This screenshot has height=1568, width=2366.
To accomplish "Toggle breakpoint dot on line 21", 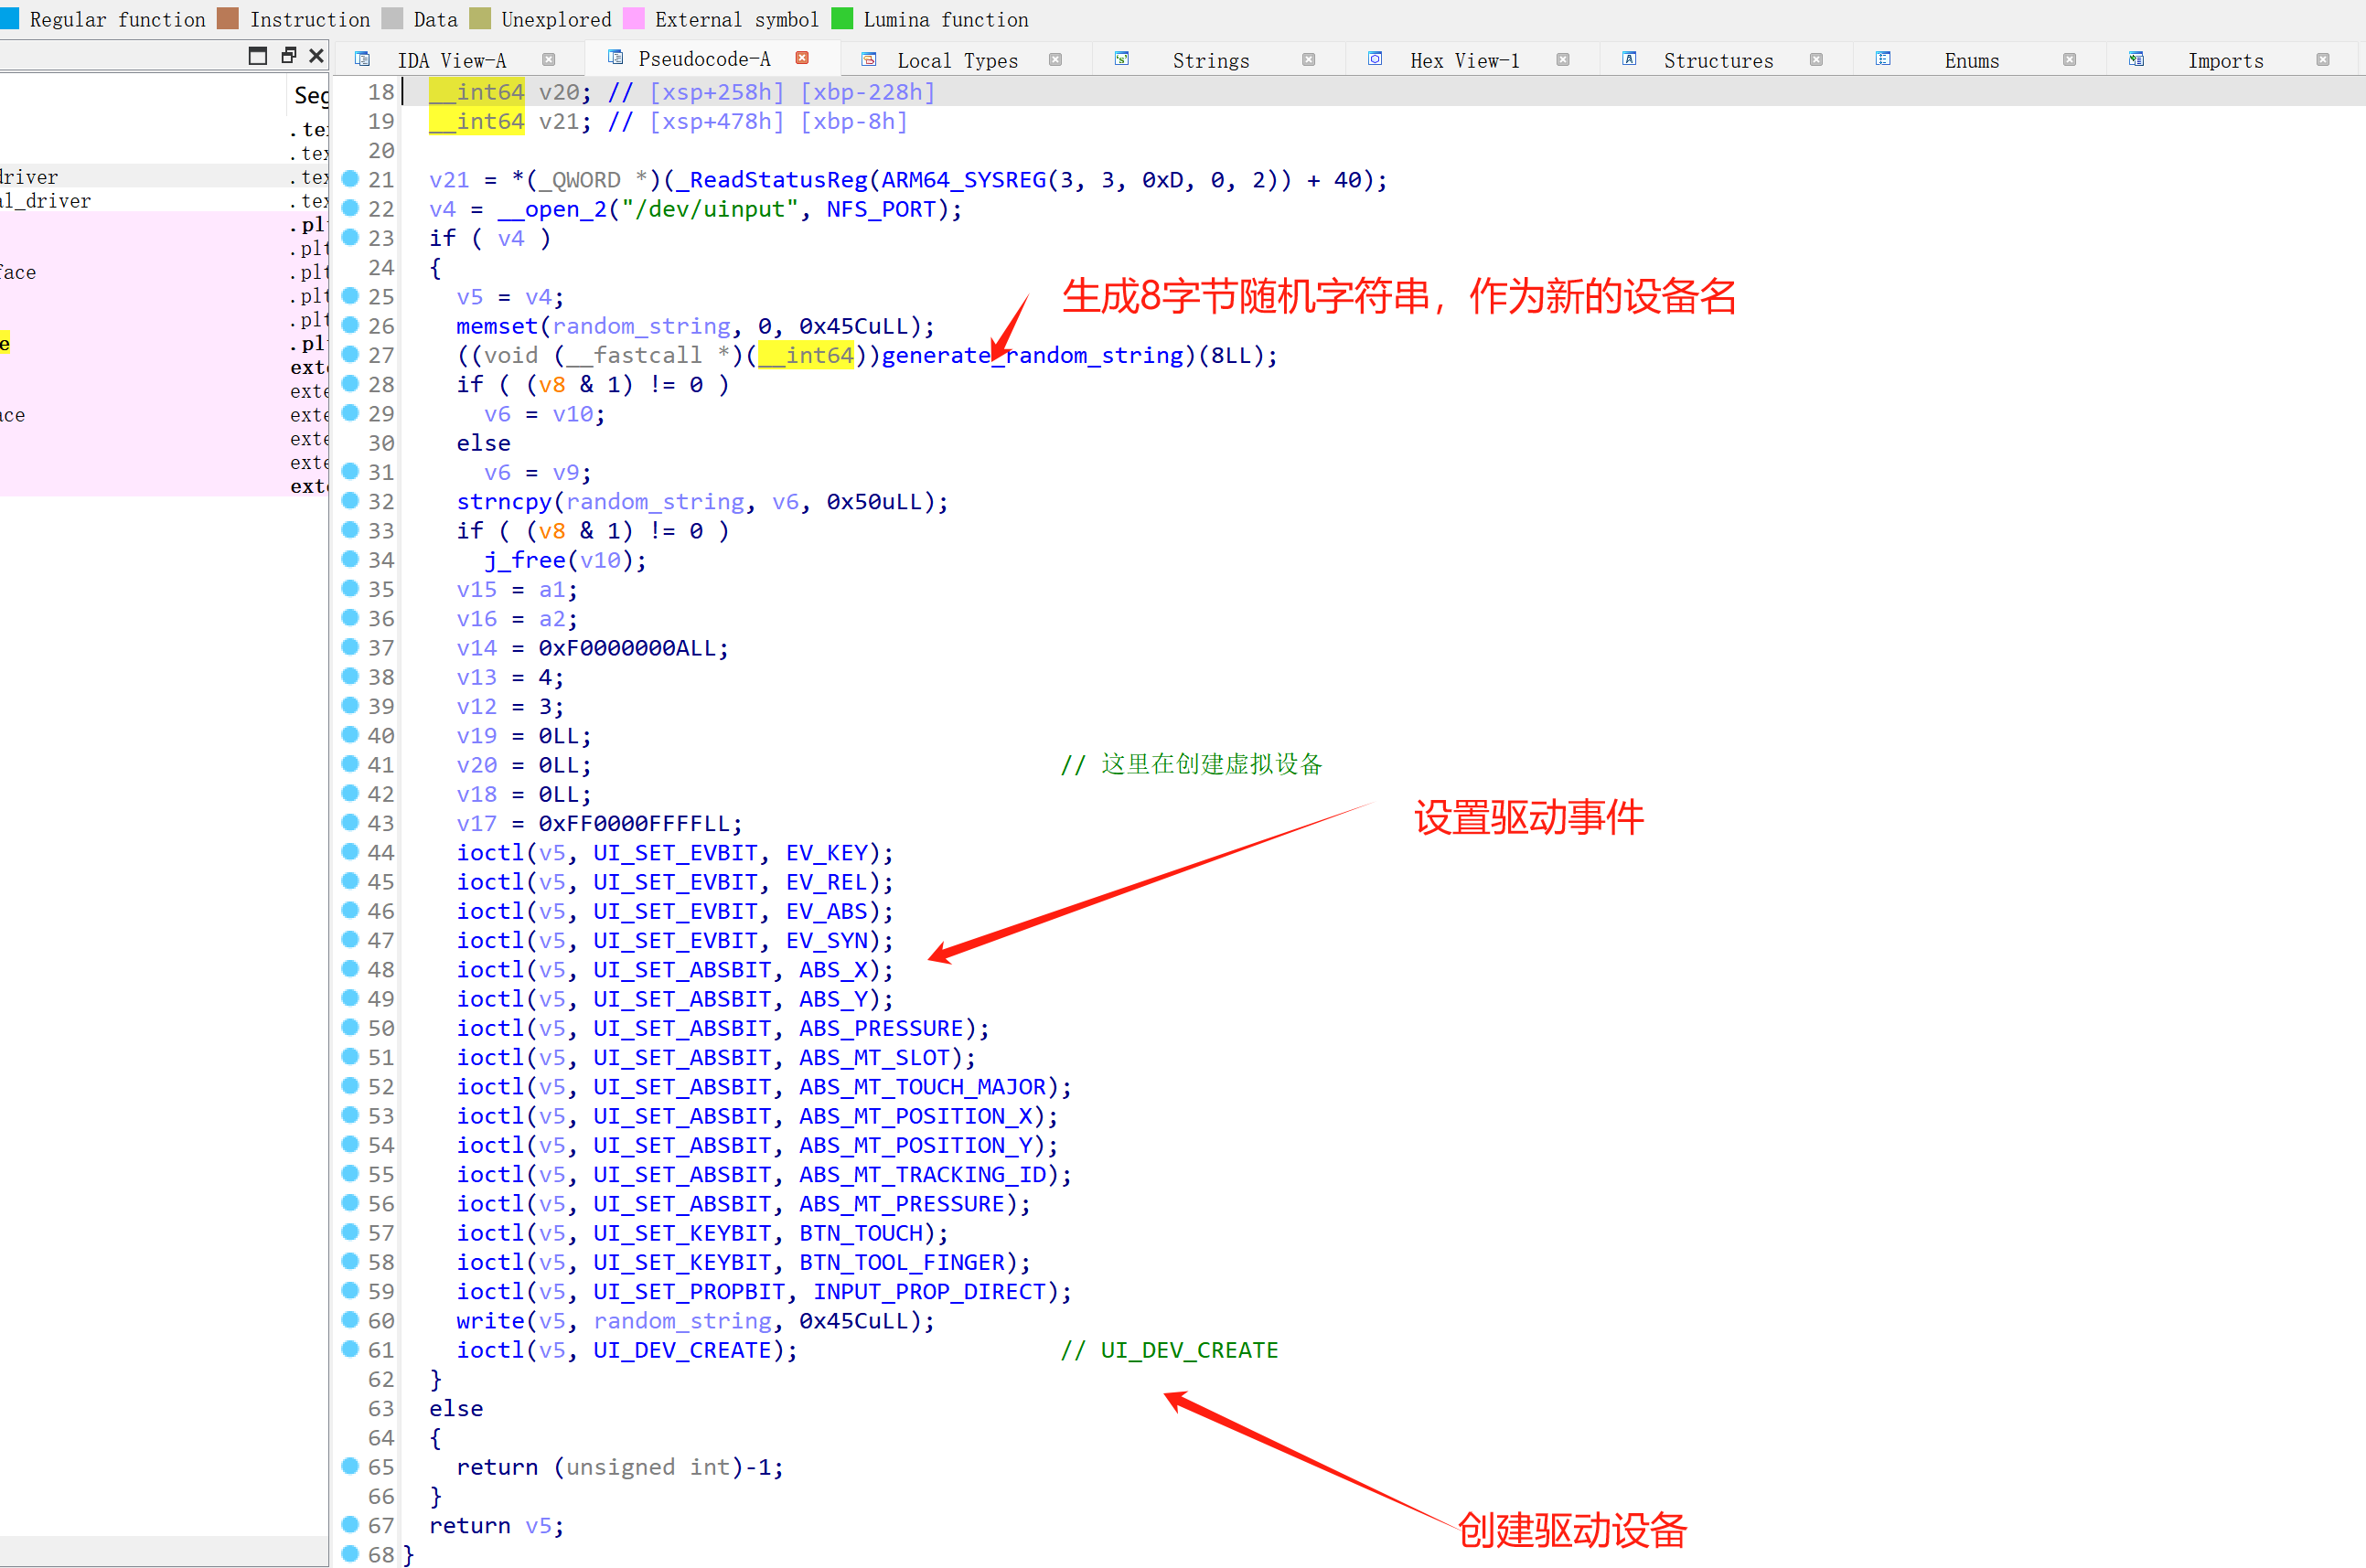I will 350,179.
